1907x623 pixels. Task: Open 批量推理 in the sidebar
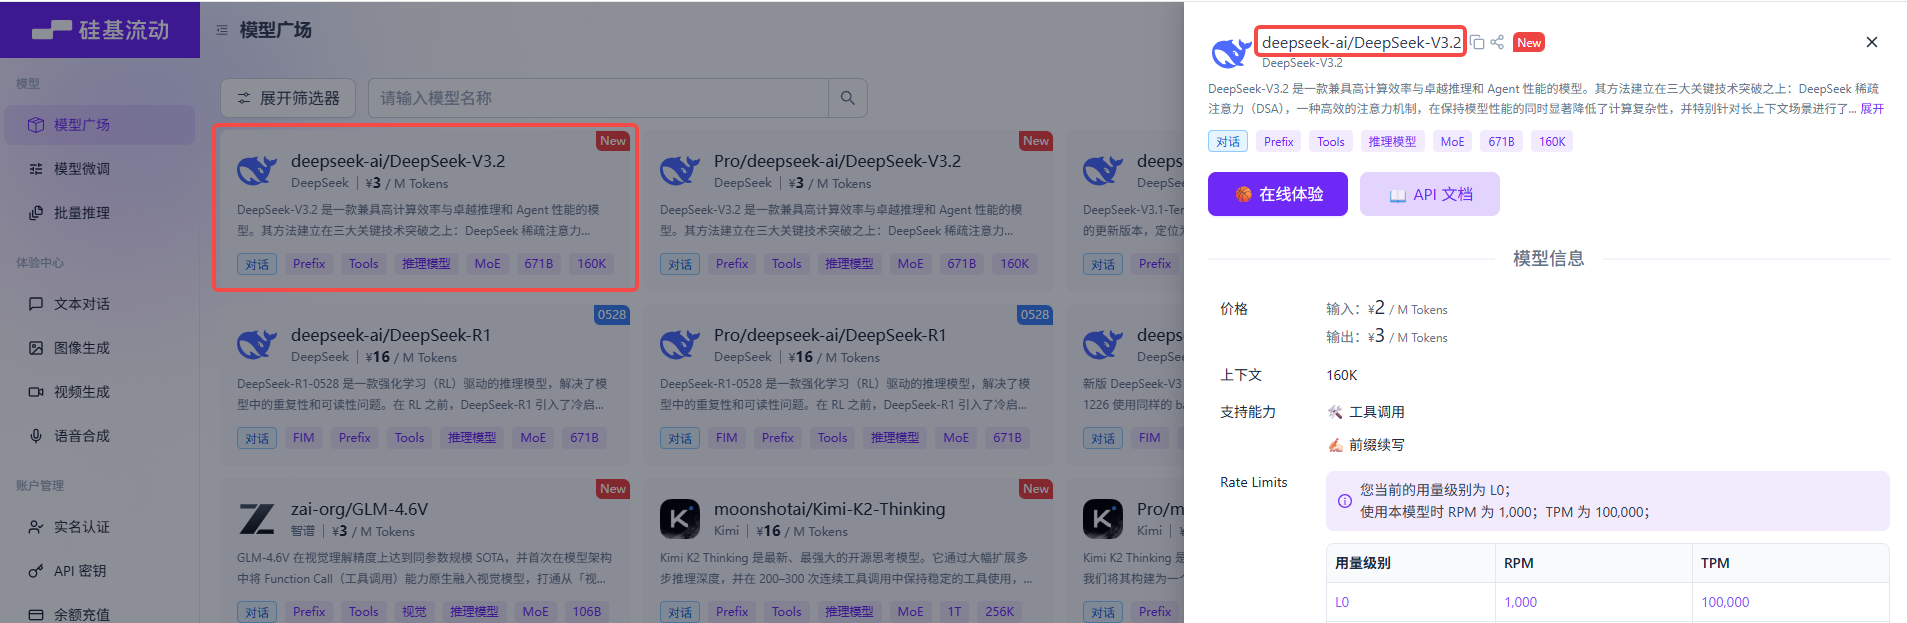click(99, 213)
